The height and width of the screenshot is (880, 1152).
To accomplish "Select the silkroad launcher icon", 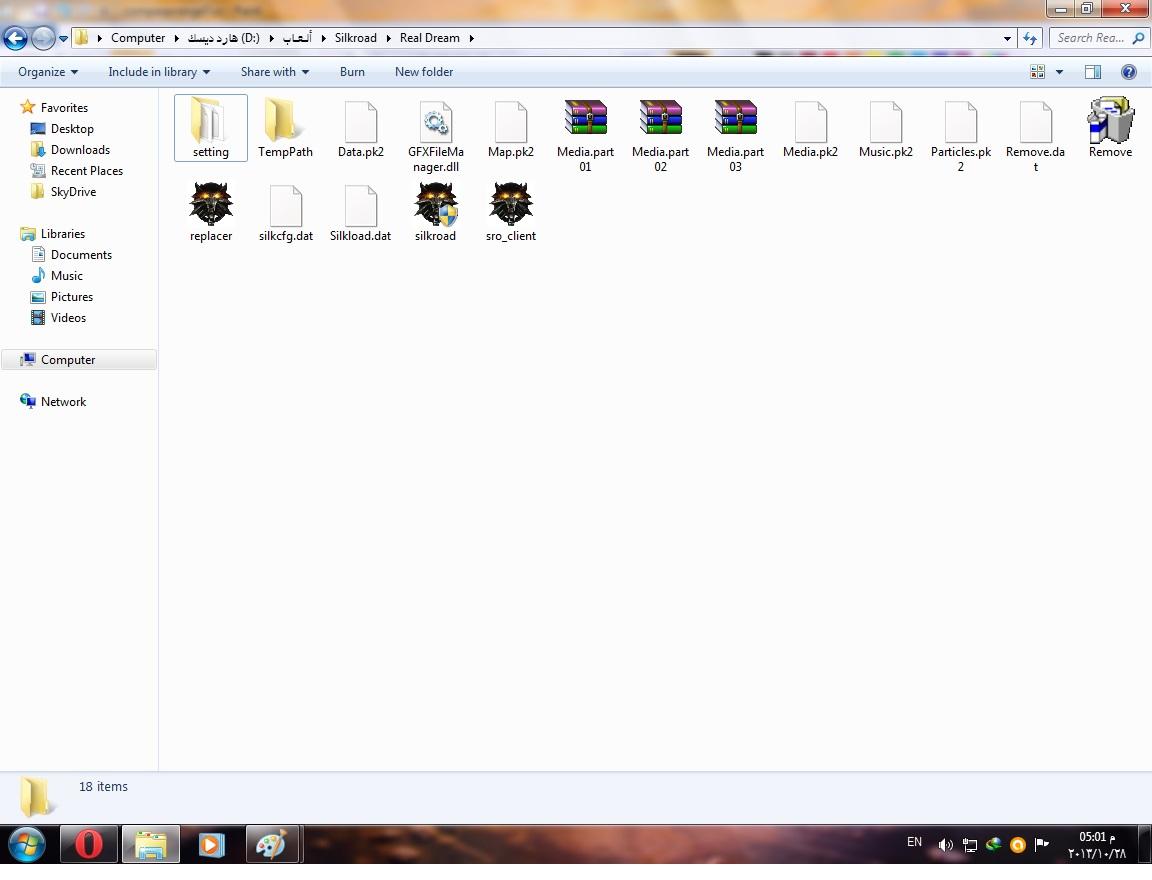I will [436, 203].
